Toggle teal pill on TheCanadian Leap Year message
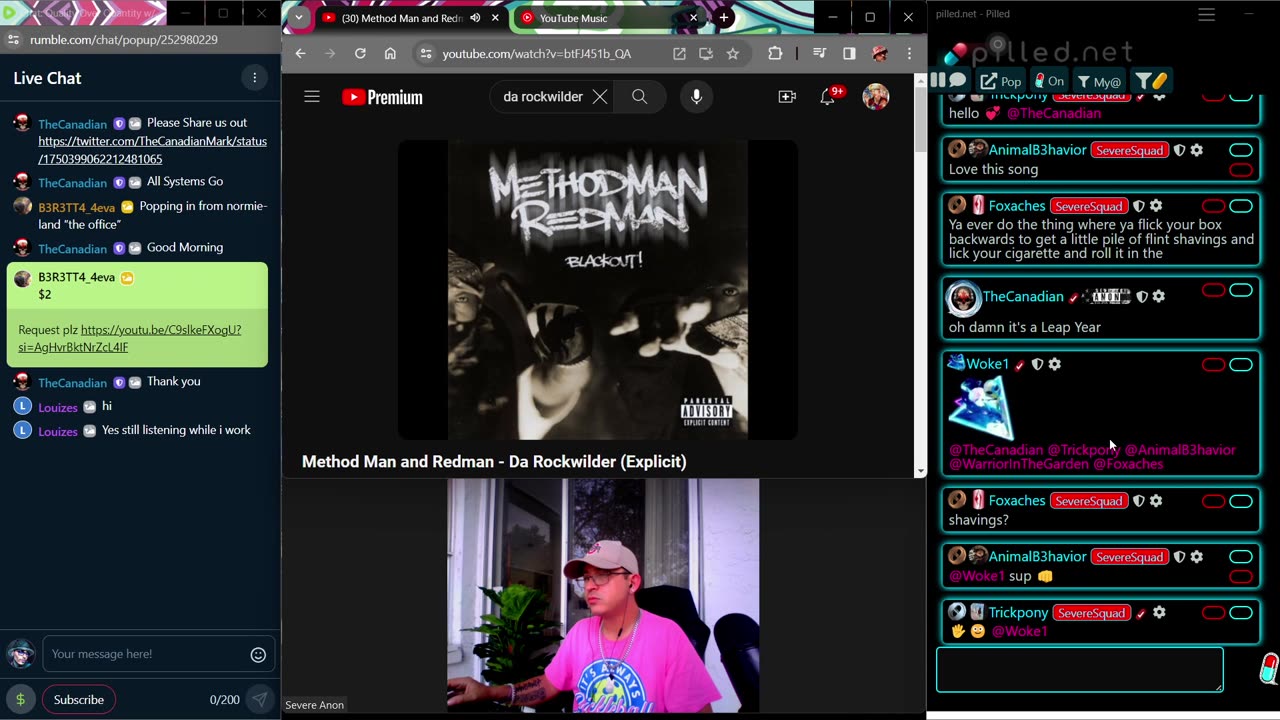The image size is (1280, 720). [1241, 291]
